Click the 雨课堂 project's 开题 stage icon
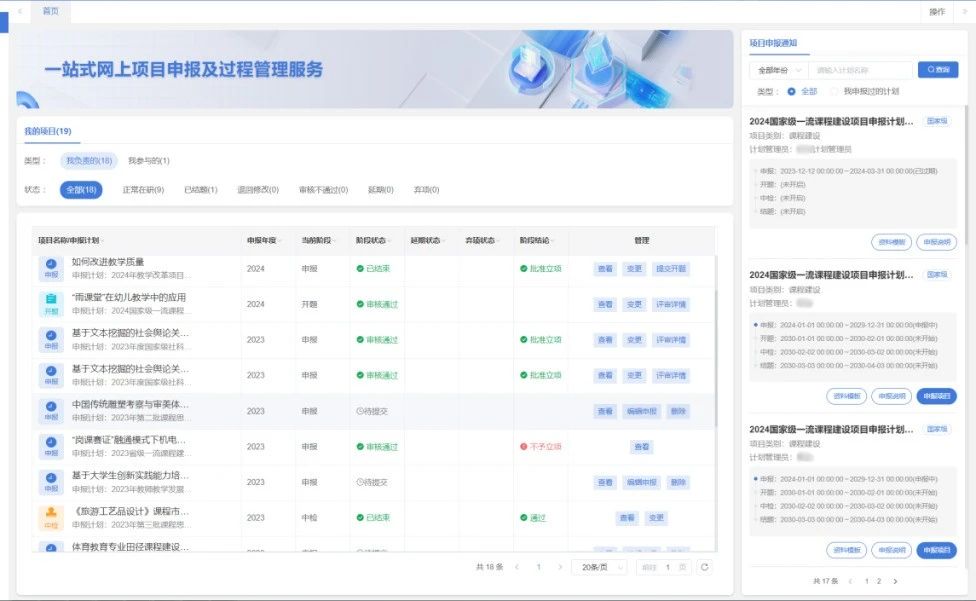 [51, 304]
